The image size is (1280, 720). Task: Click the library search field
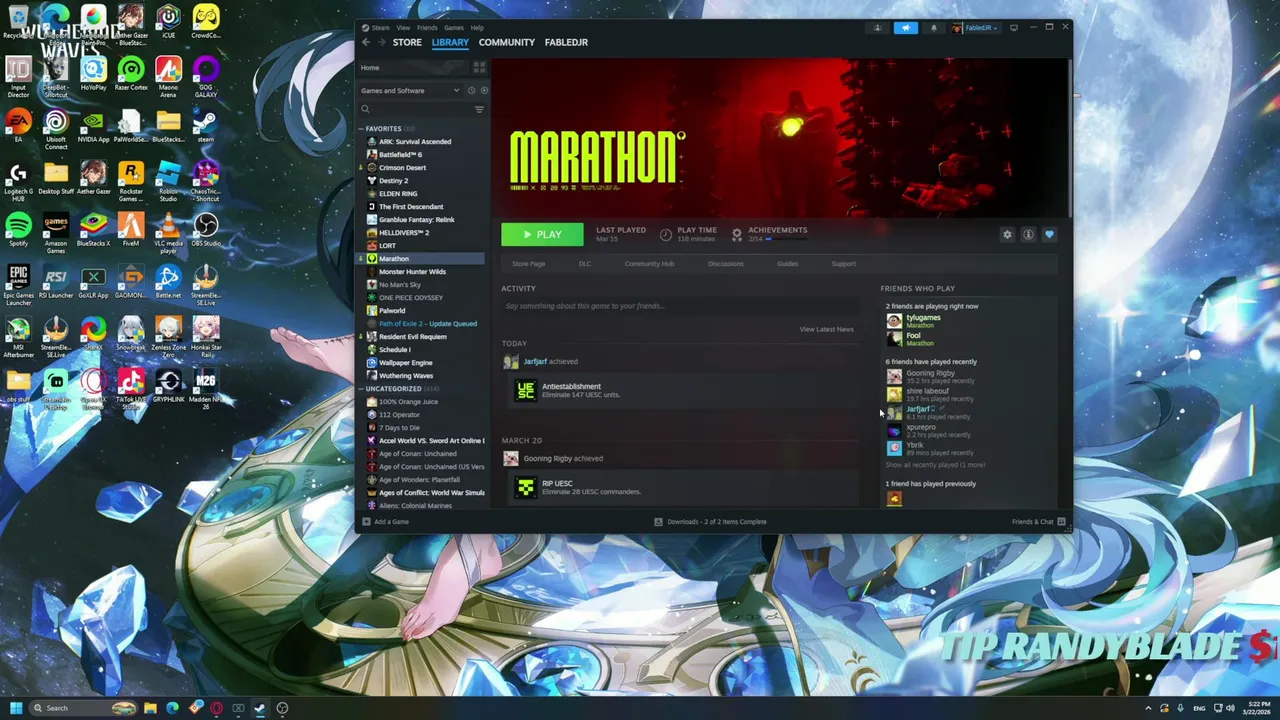[415, 109]
